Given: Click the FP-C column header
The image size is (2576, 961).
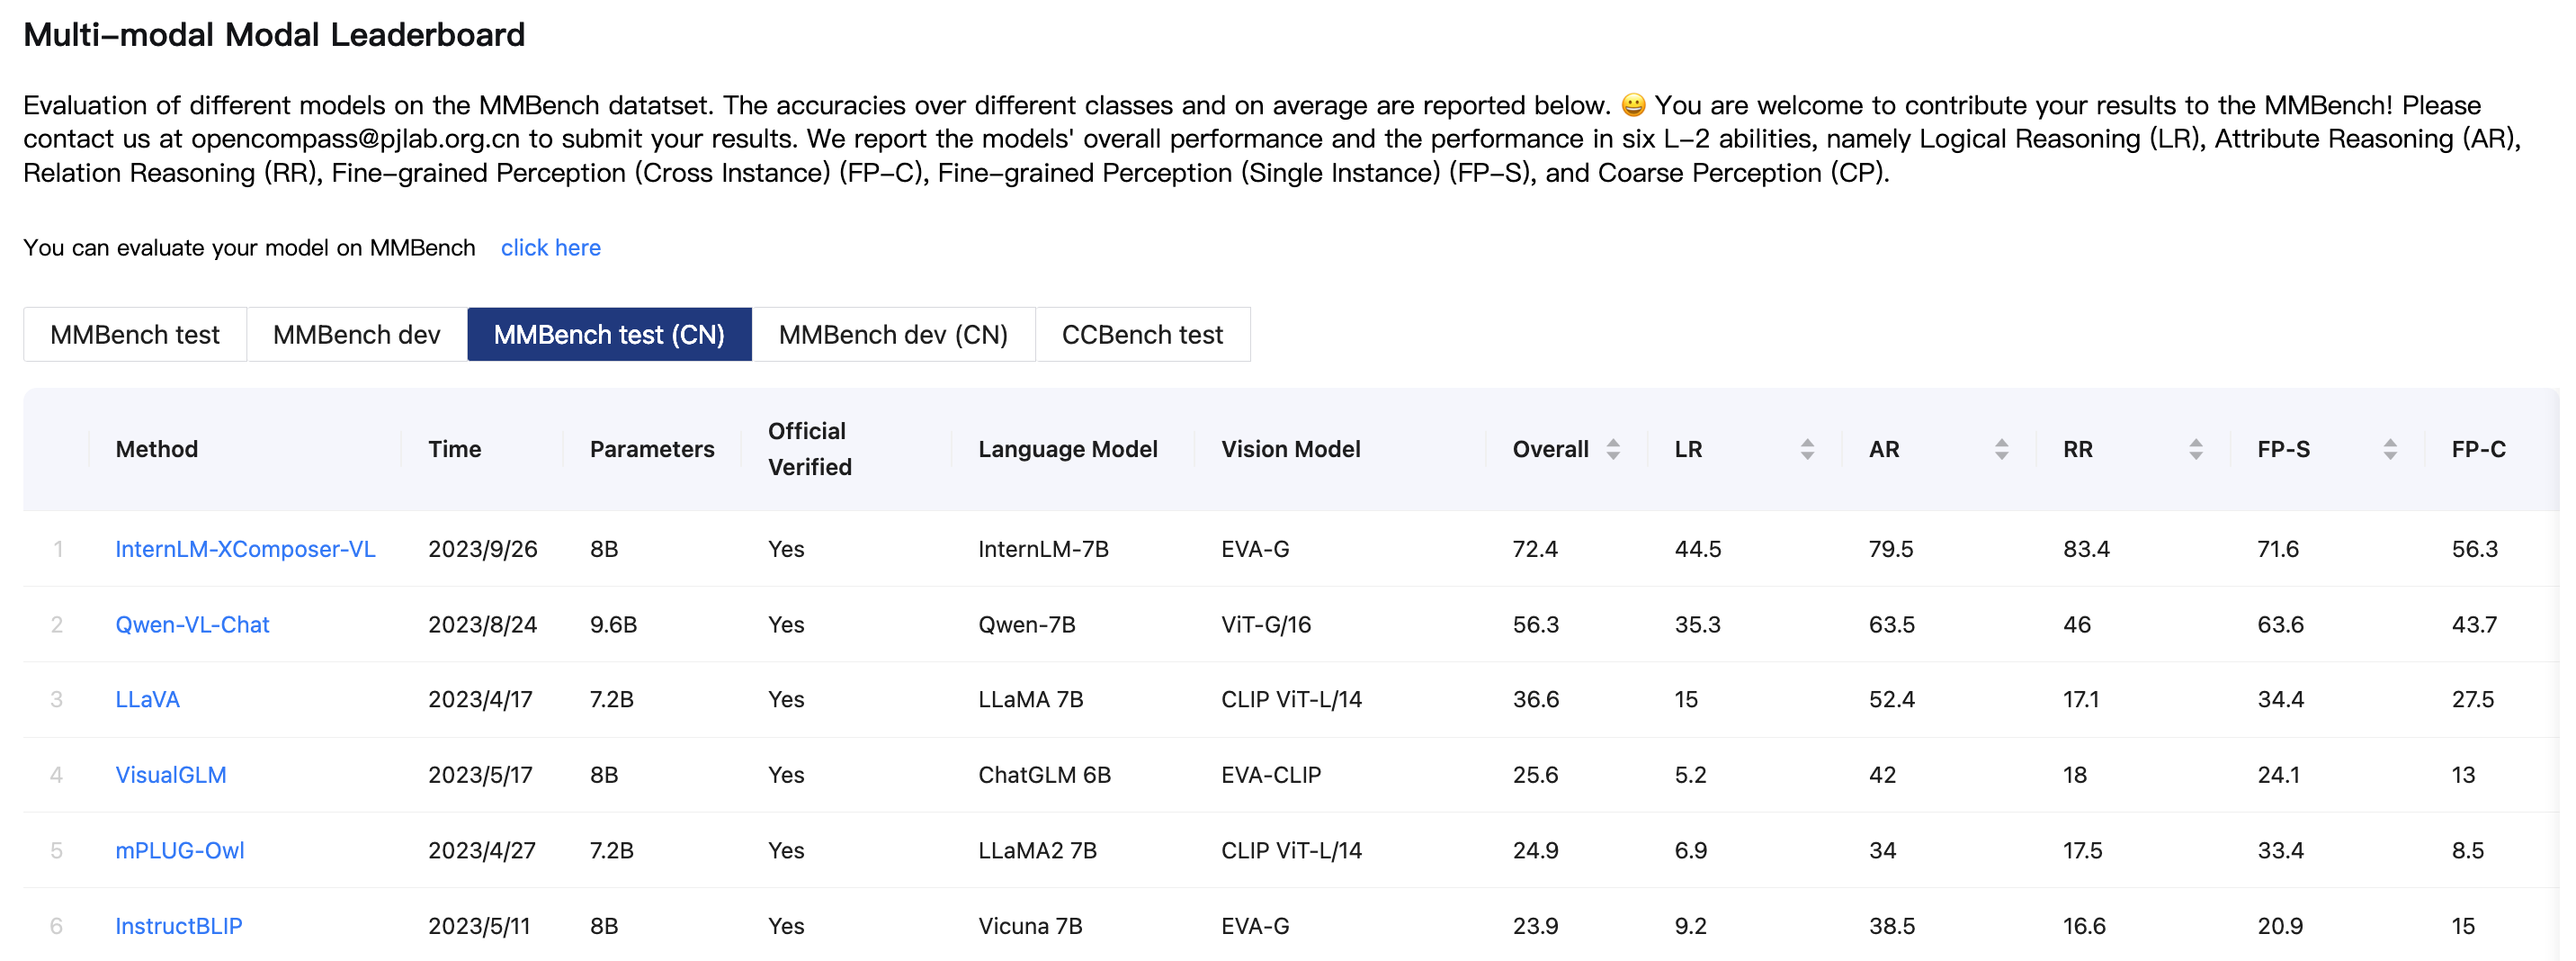Looking at the screenshot, I should point(2478,450).
